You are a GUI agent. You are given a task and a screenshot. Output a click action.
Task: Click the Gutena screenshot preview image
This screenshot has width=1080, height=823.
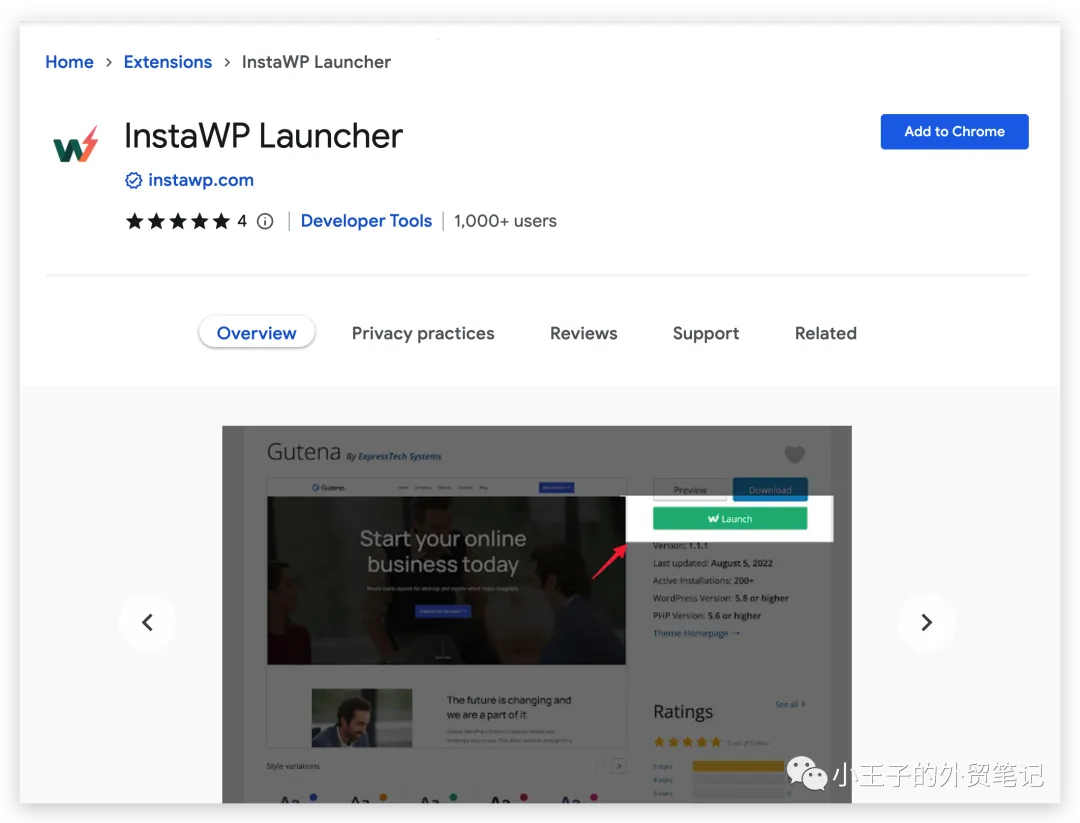tap(537, 614)
